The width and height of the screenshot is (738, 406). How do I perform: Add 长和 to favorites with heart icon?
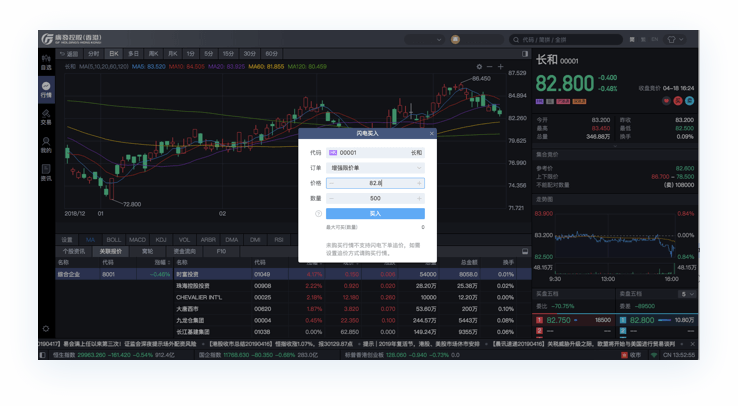click(x=666, y=101)
